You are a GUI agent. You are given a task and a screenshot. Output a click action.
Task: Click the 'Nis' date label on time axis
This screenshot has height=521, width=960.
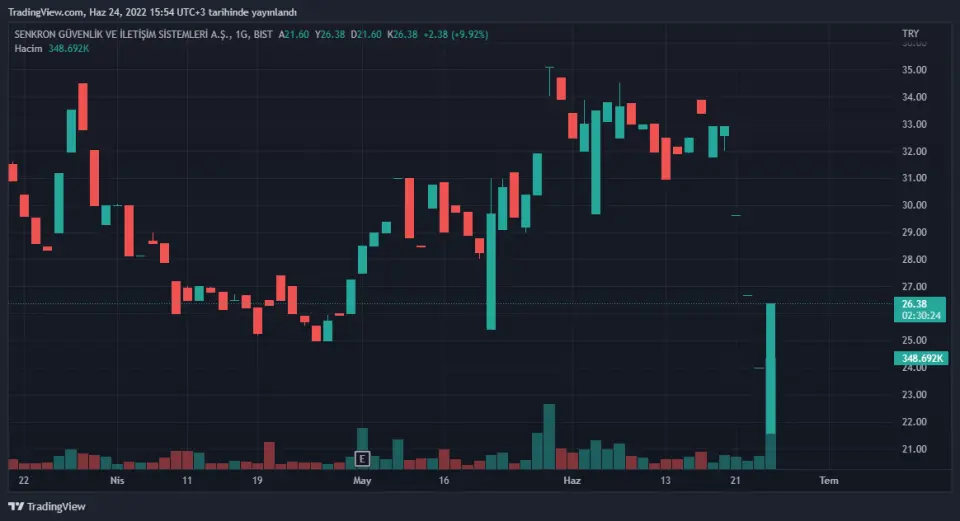pos(116,480)
